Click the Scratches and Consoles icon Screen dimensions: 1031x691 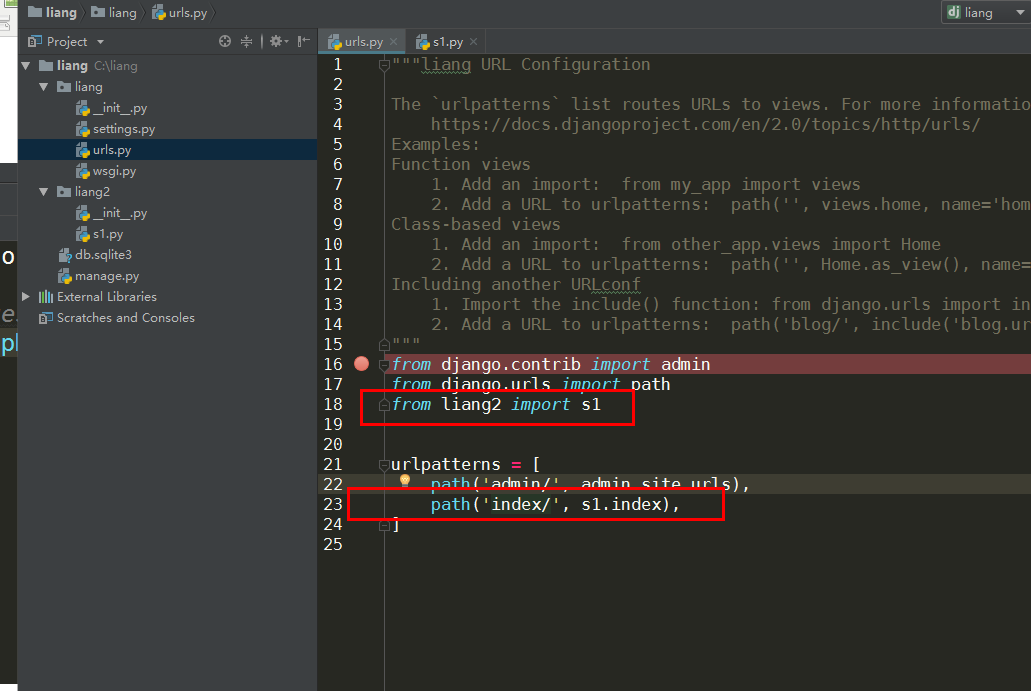(x=46, y=318)
